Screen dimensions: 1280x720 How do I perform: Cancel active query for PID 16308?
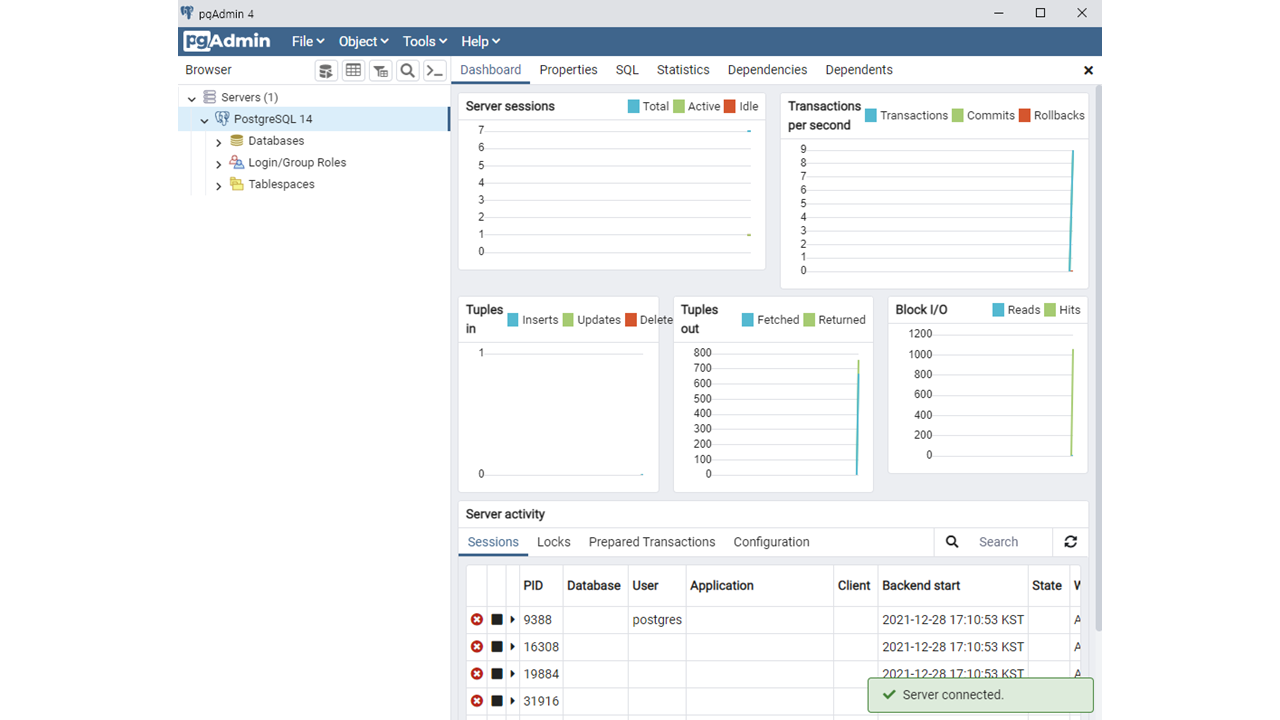tap(497, 647)
